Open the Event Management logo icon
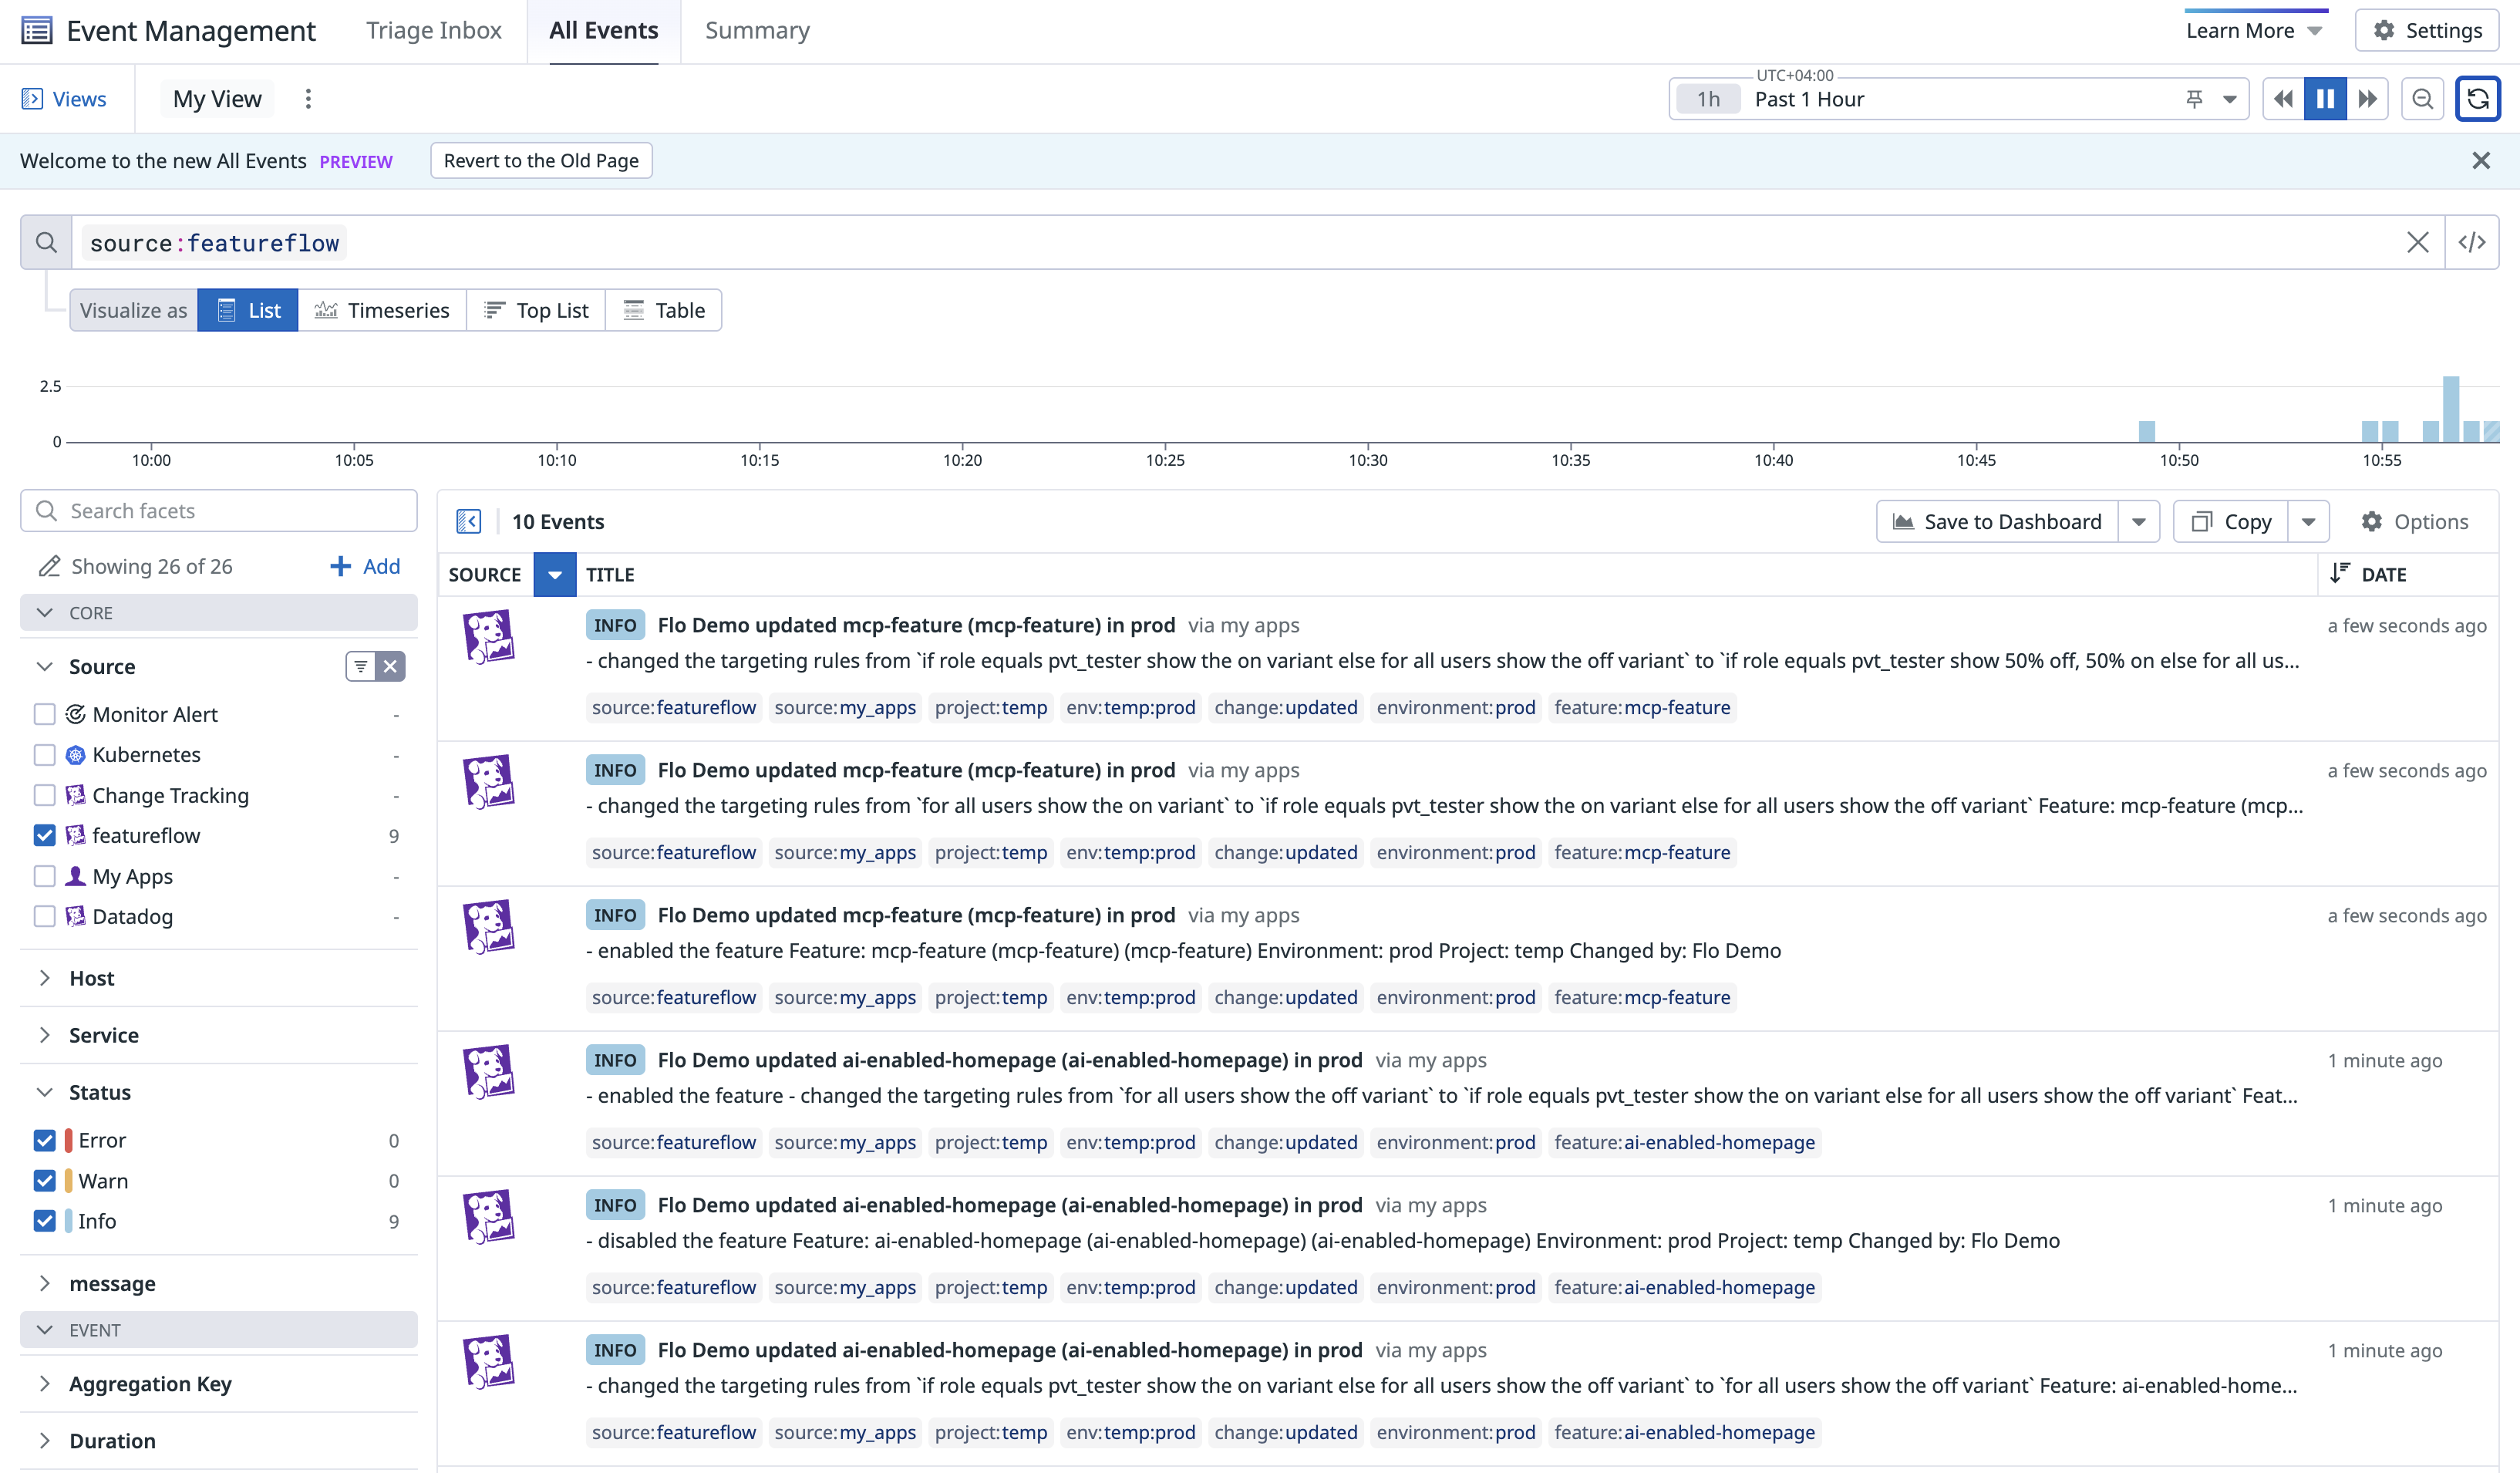2520x1473 pixels. pyautogui.click(x=37, y=30)
